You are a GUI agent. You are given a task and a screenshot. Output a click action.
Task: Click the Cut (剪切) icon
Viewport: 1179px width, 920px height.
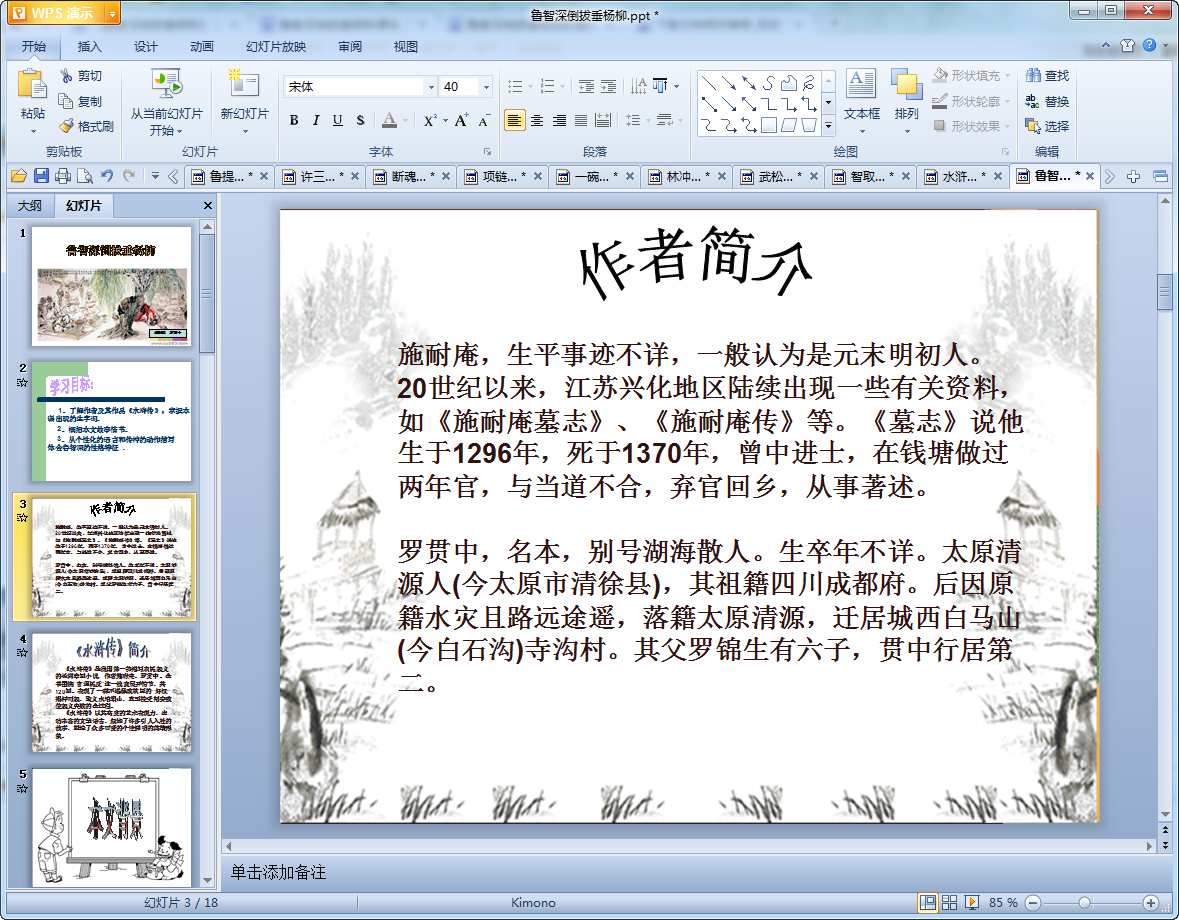point(67,76)
